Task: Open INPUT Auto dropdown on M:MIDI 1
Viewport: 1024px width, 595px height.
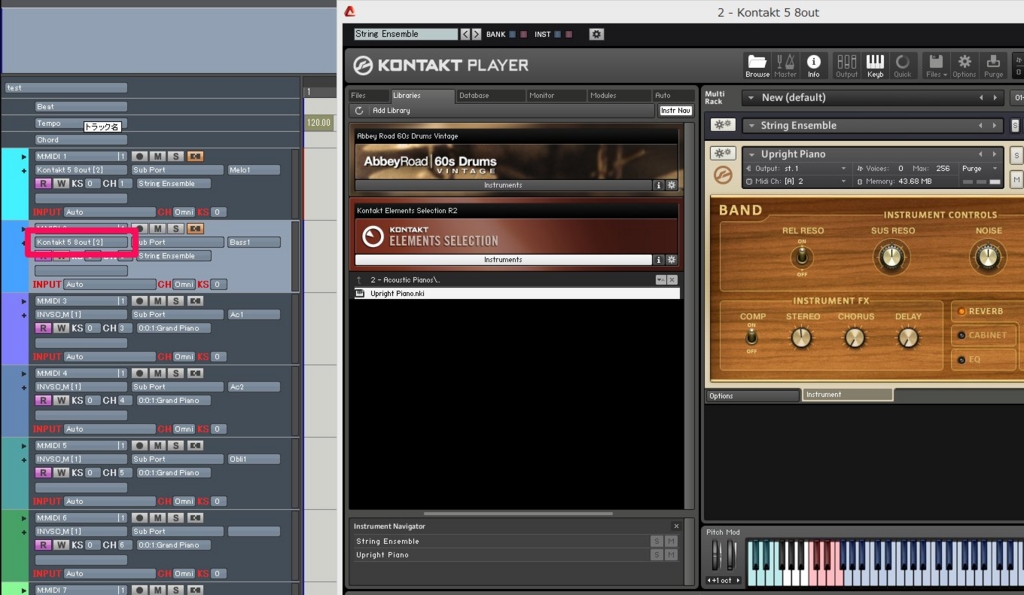Action: 109,212
